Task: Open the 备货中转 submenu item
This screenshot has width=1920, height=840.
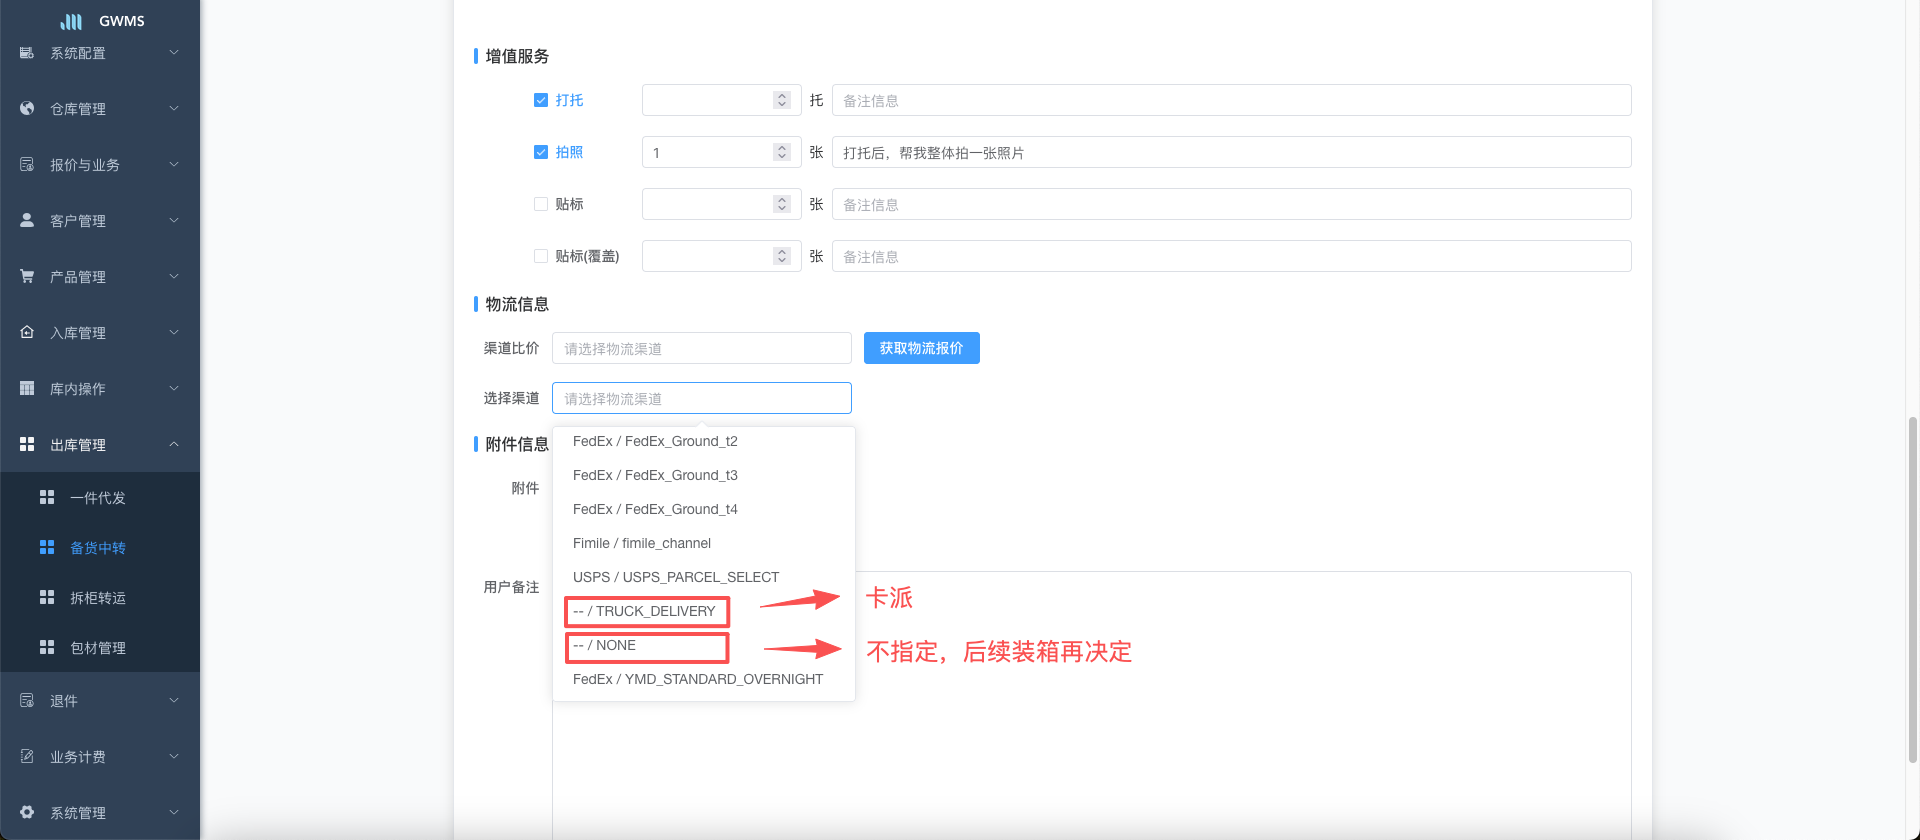Action: (100, 547)
